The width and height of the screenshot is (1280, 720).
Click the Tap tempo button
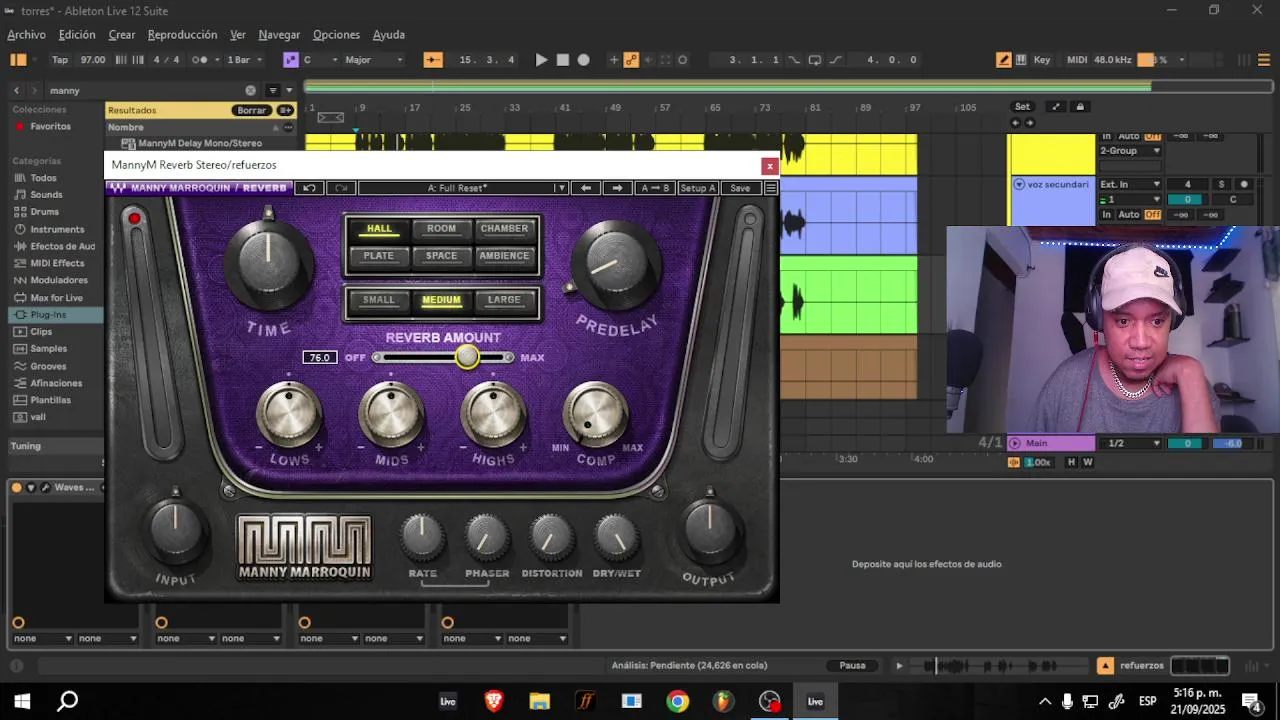click(60, 60)
